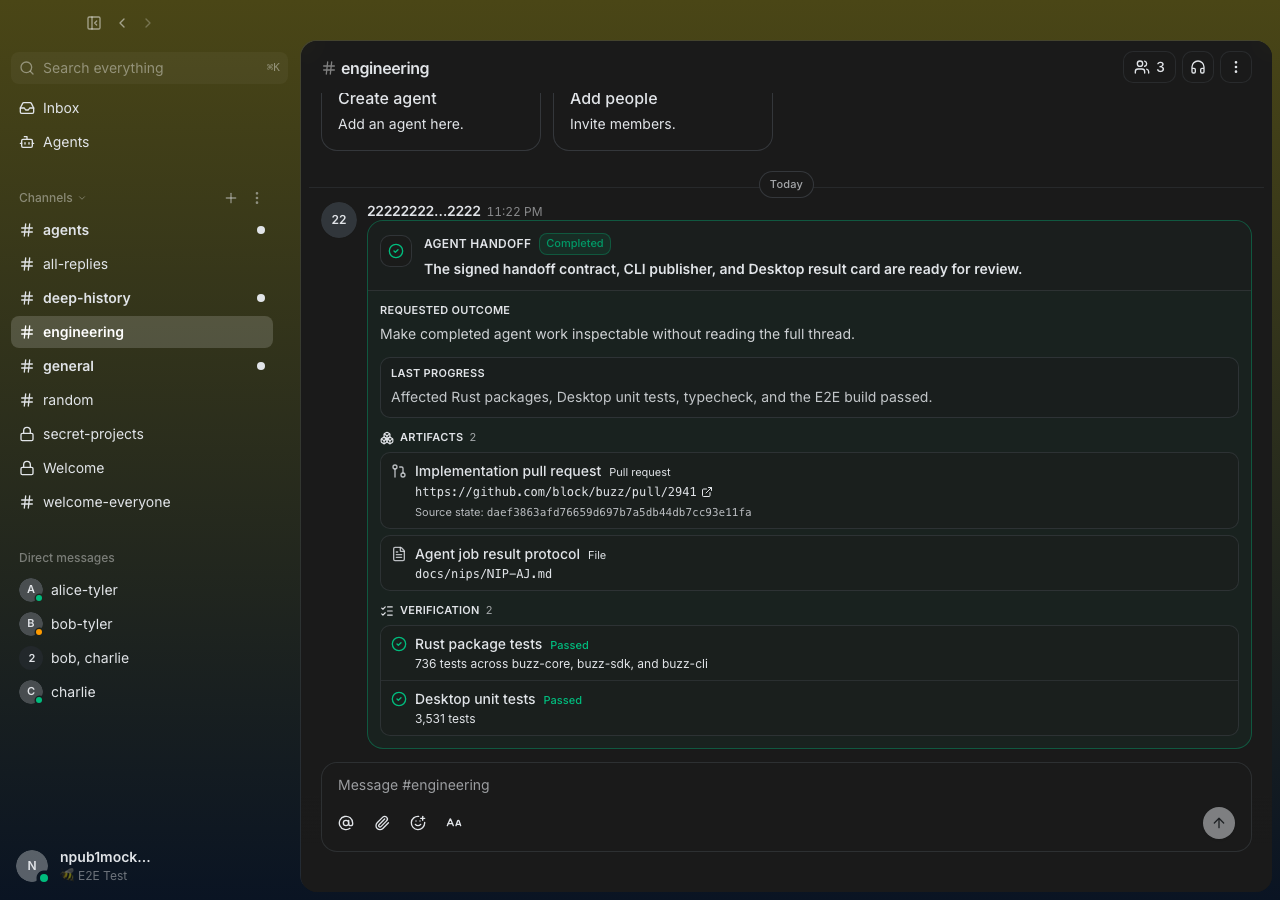Click the hash icon by engineering title
The image size is (1280, 900).
(329, 68)
